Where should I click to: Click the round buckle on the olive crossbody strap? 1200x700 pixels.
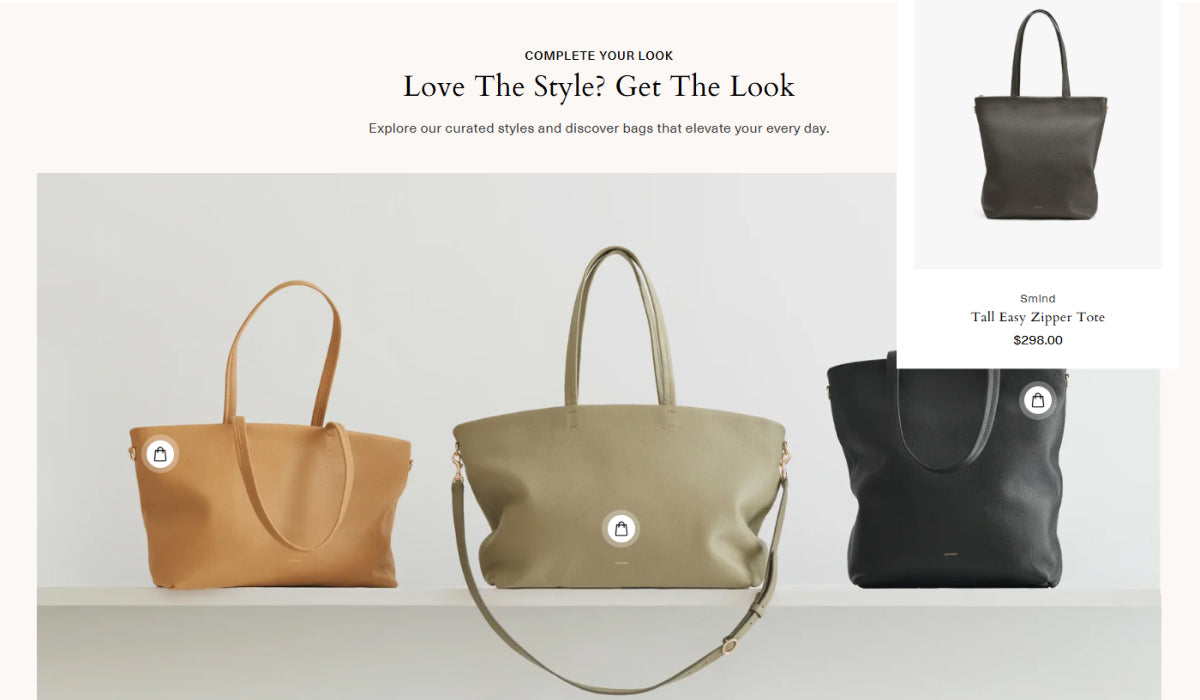click(x=731, y=645)
